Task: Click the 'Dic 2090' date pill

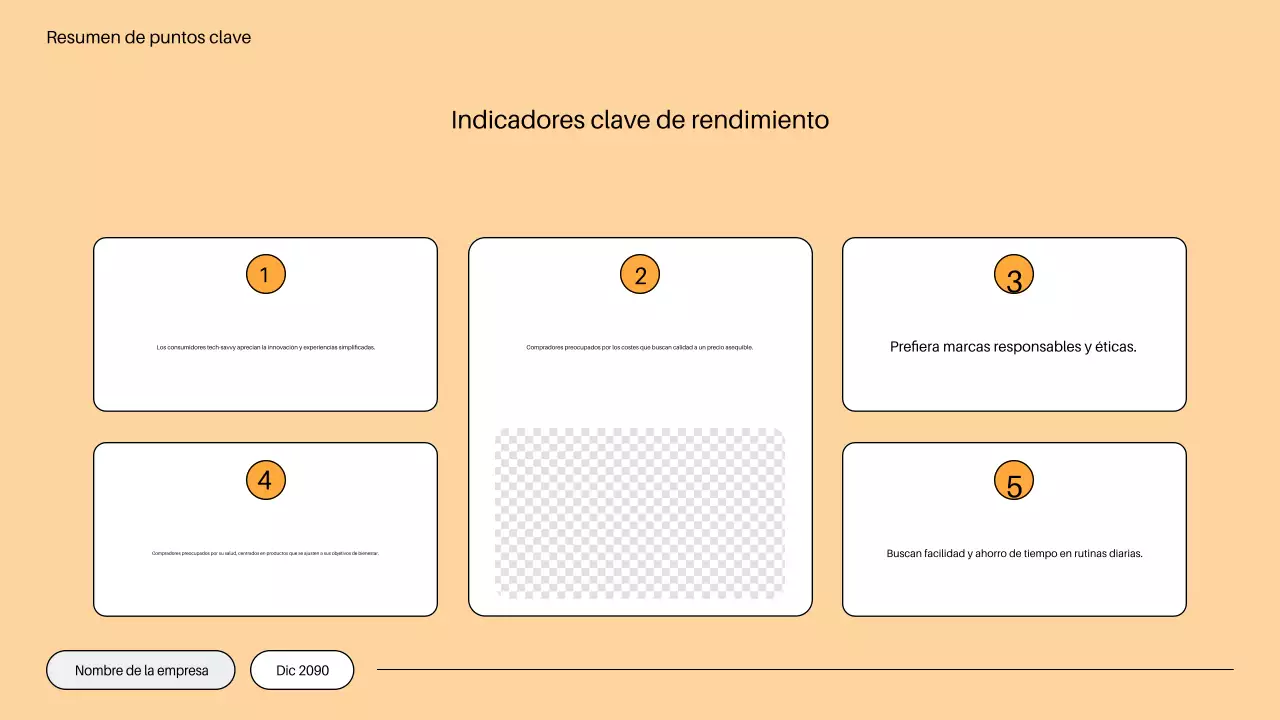Action: (302, 670)
